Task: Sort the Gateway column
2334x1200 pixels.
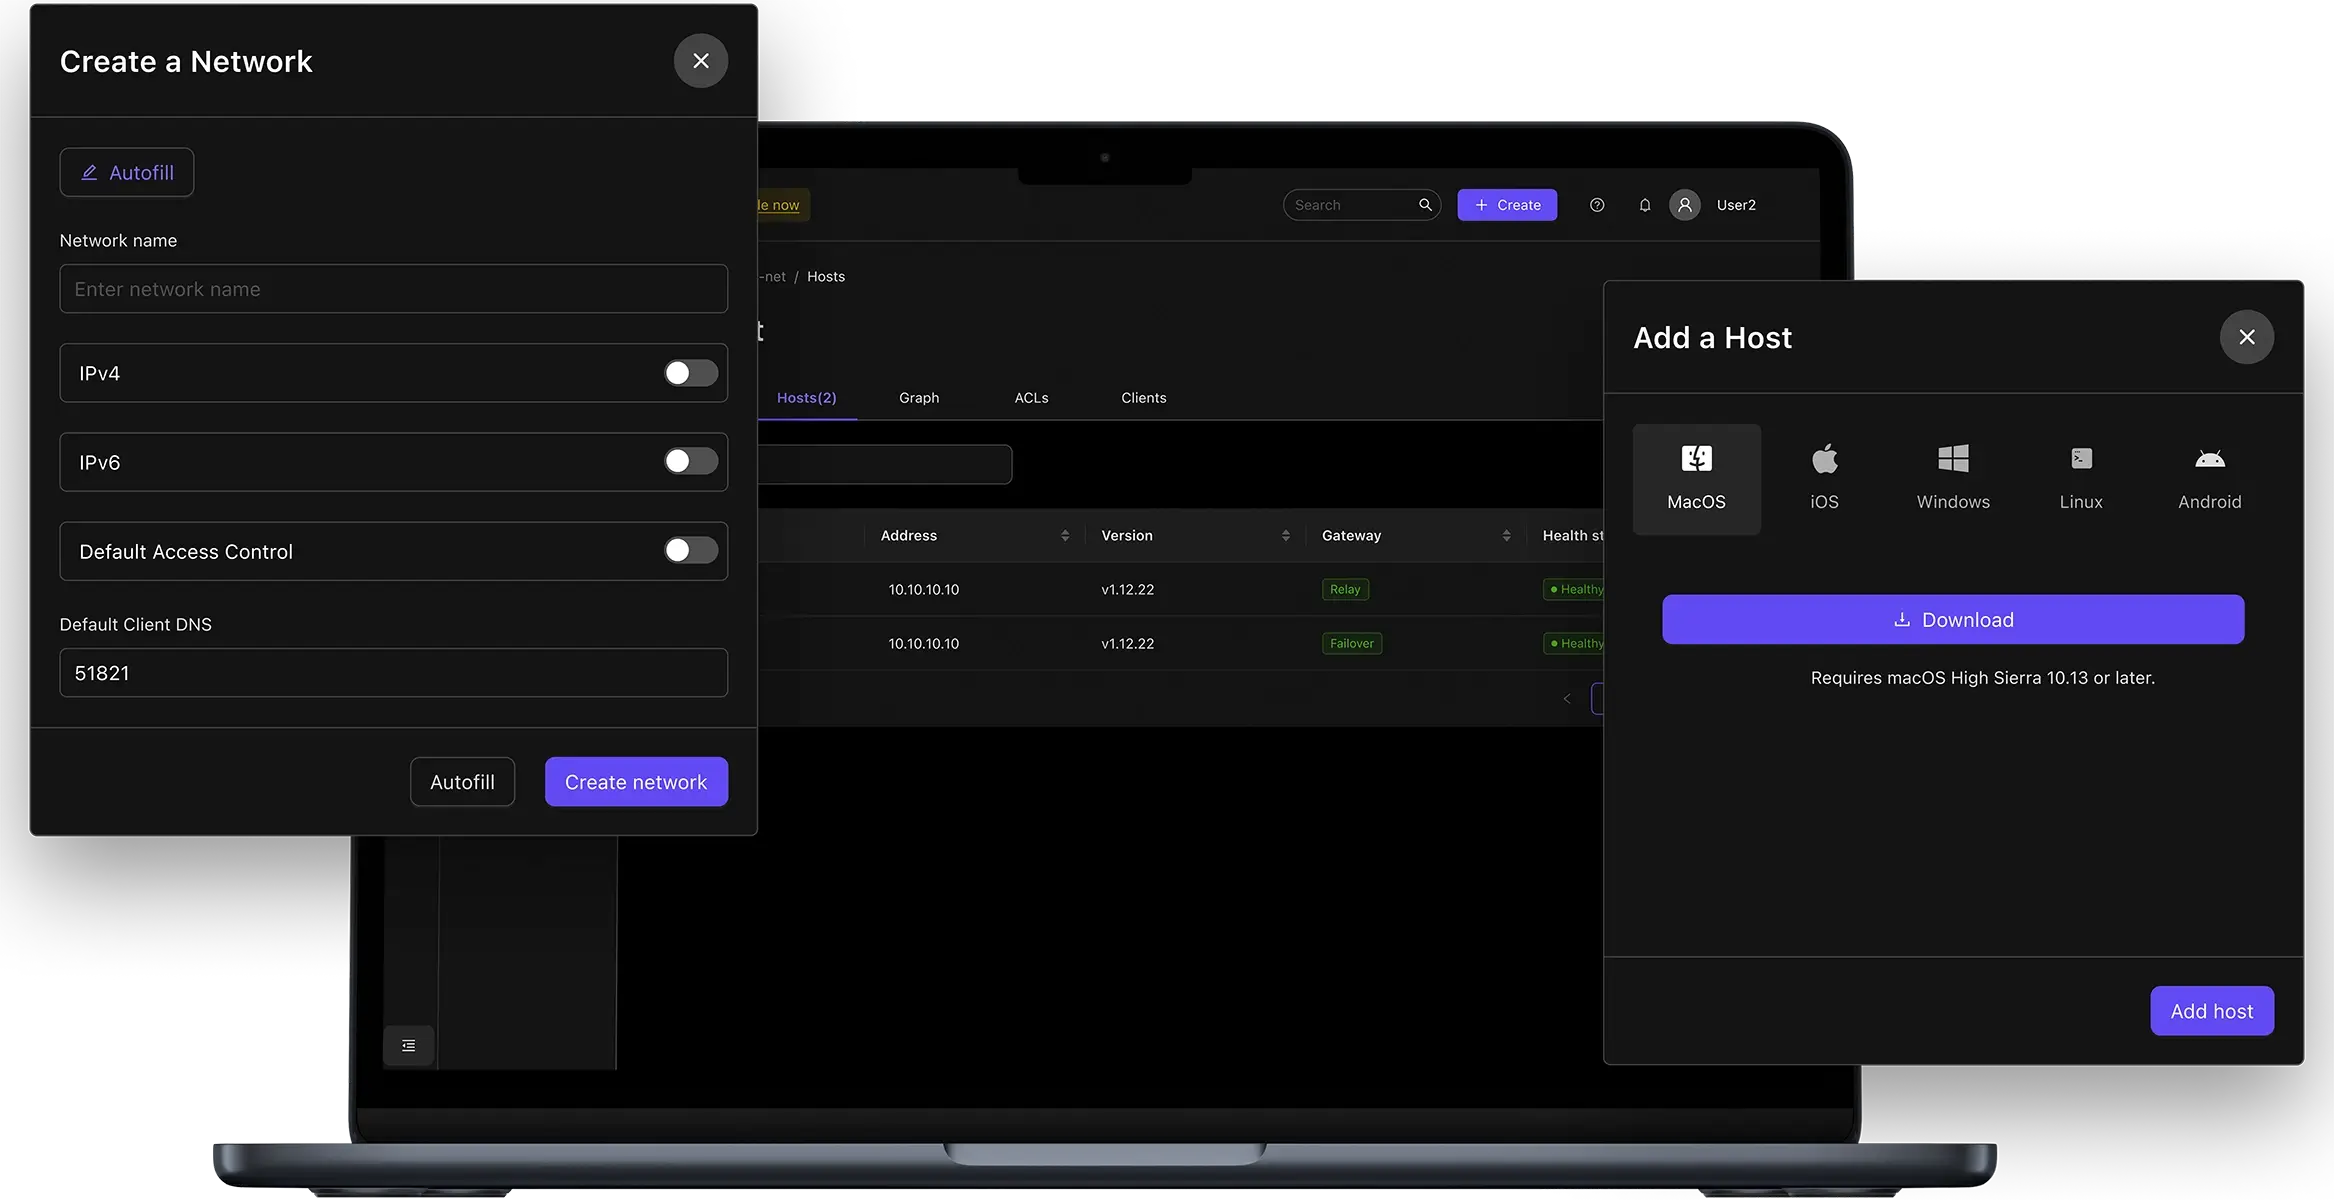Action: coord(1507,535)
